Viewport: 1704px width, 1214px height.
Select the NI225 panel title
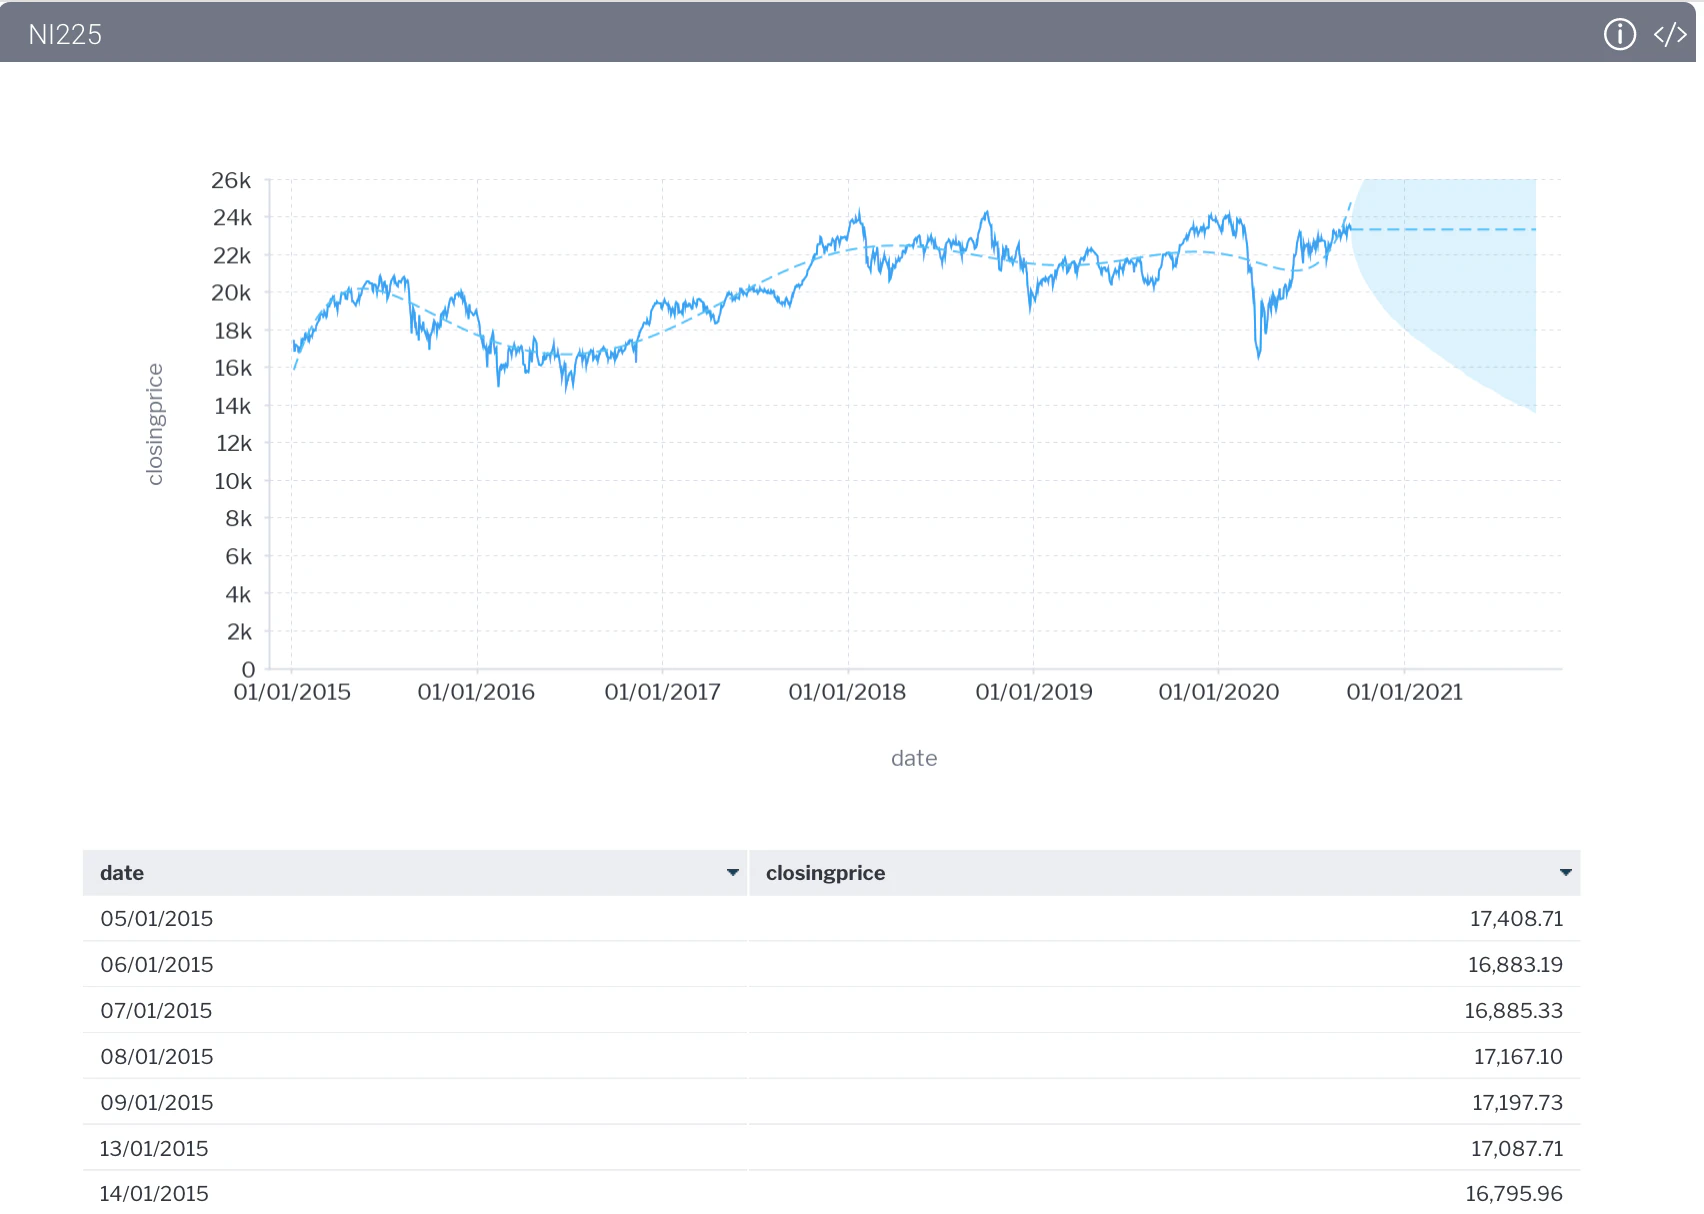[65, 35]
